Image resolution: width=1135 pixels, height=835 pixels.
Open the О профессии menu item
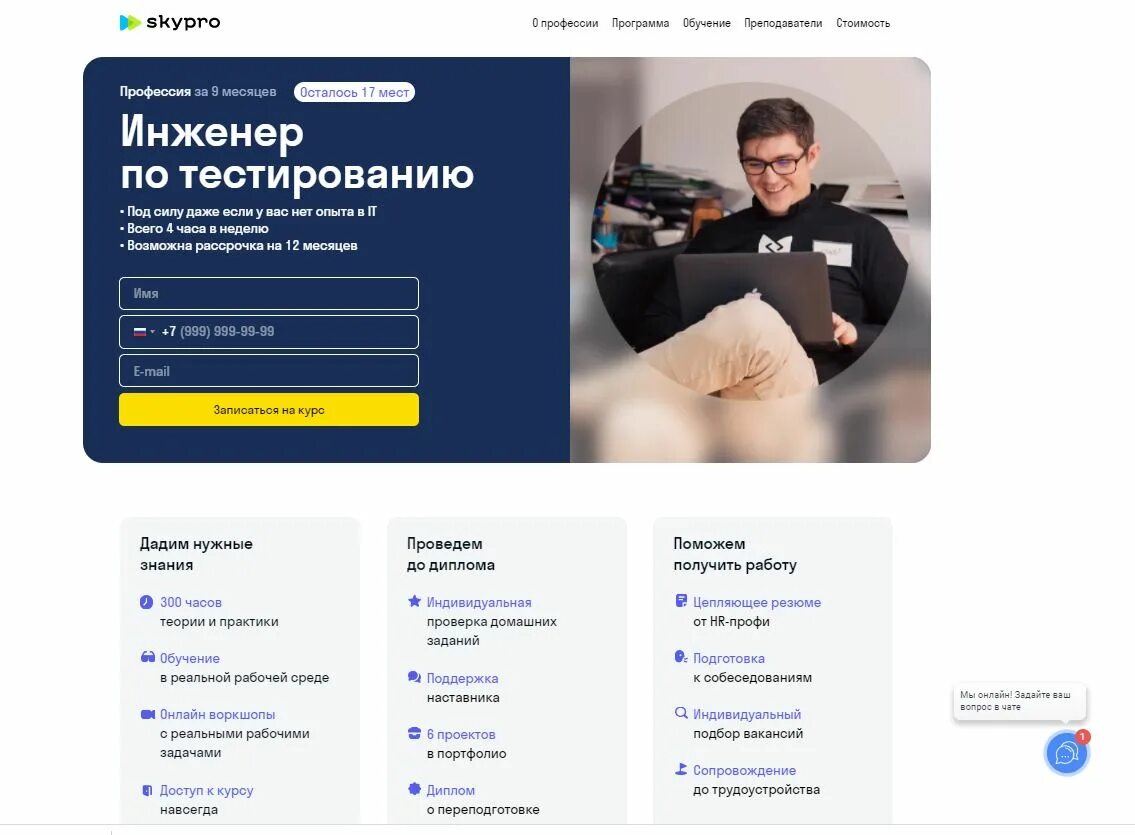click(x=565, y=23)
